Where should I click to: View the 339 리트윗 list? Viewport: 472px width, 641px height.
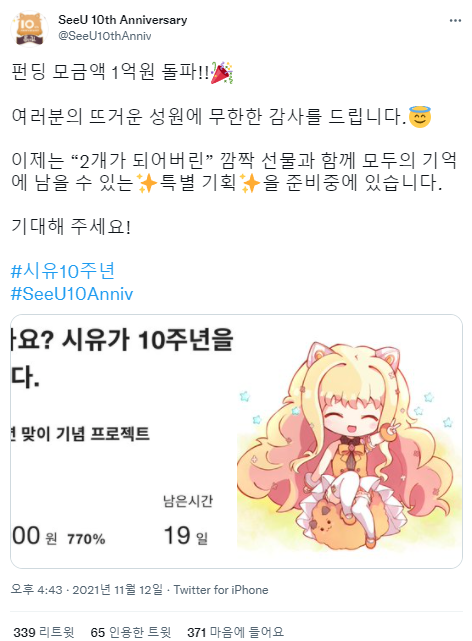44,632
